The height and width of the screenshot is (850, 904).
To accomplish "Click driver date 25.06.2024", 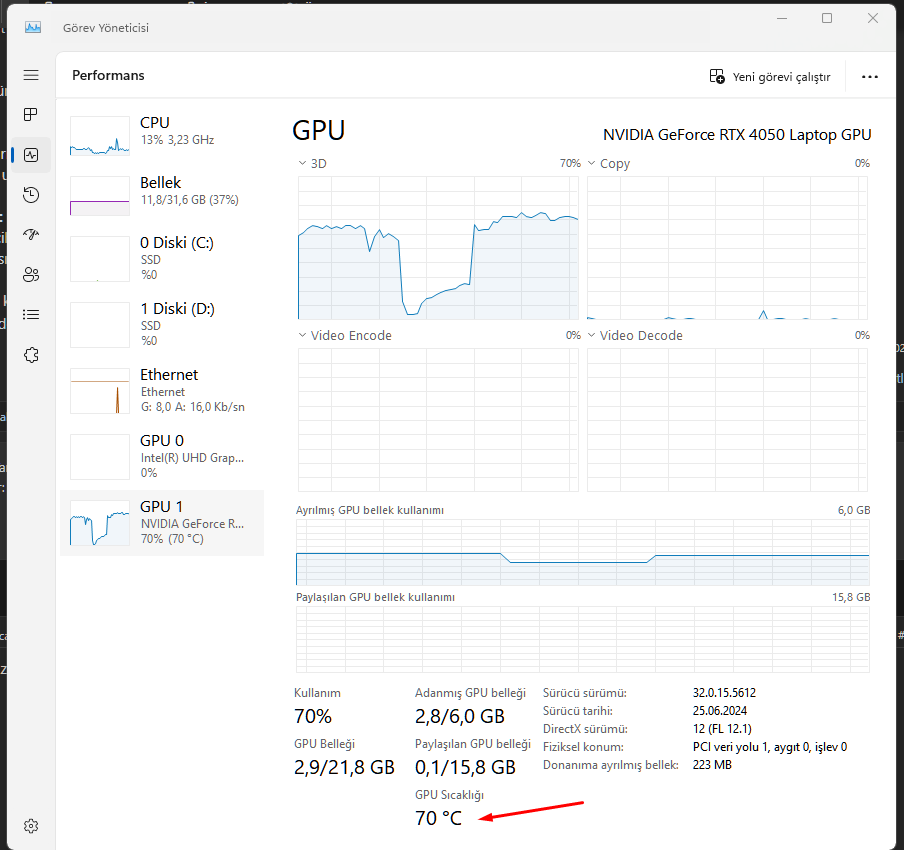I will (x=720, y=710).
